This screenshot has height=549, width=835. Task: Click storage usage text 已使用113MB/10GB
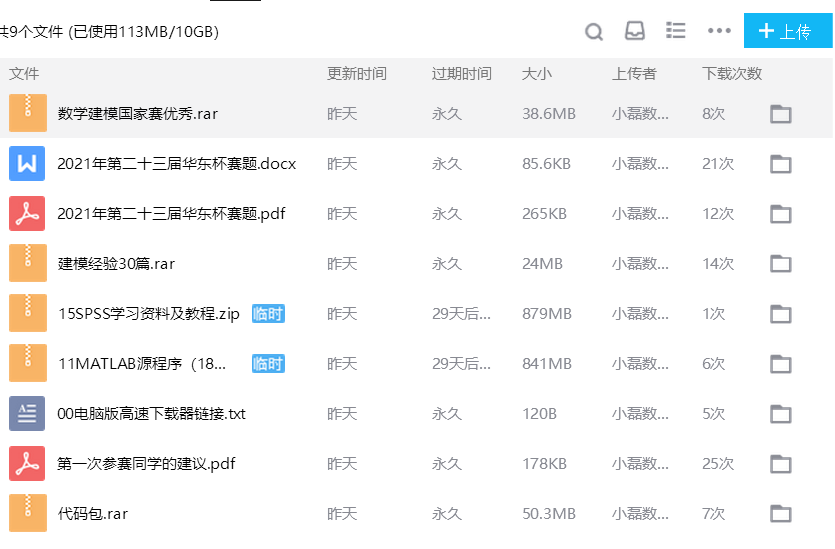pos(144,32)
